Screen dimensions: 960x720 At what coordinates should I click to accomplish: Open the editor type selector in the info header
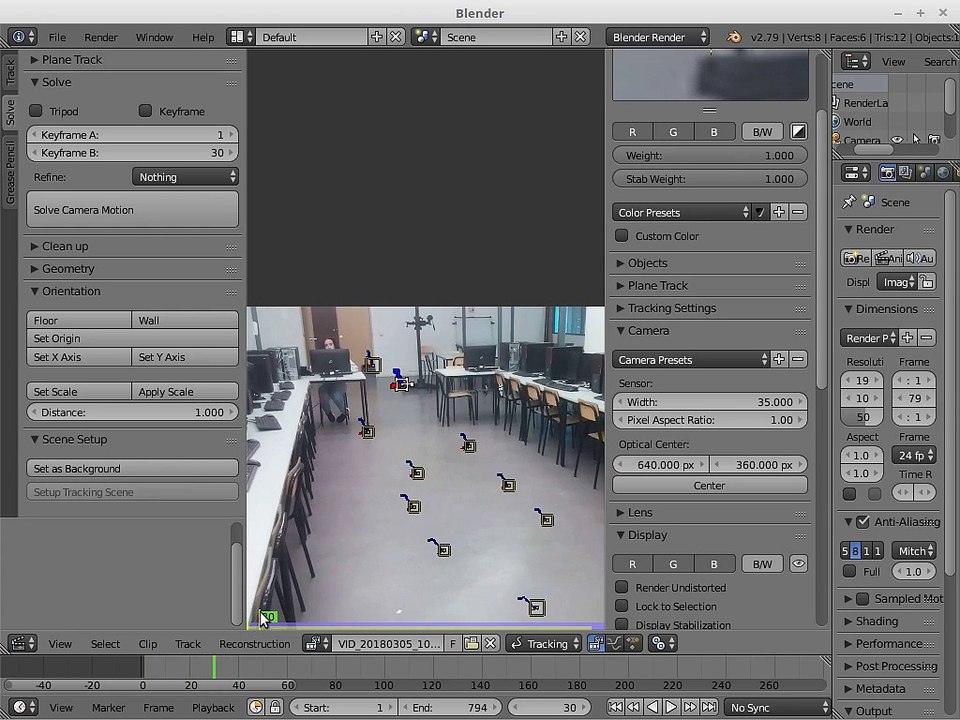(x=23, y=37)
